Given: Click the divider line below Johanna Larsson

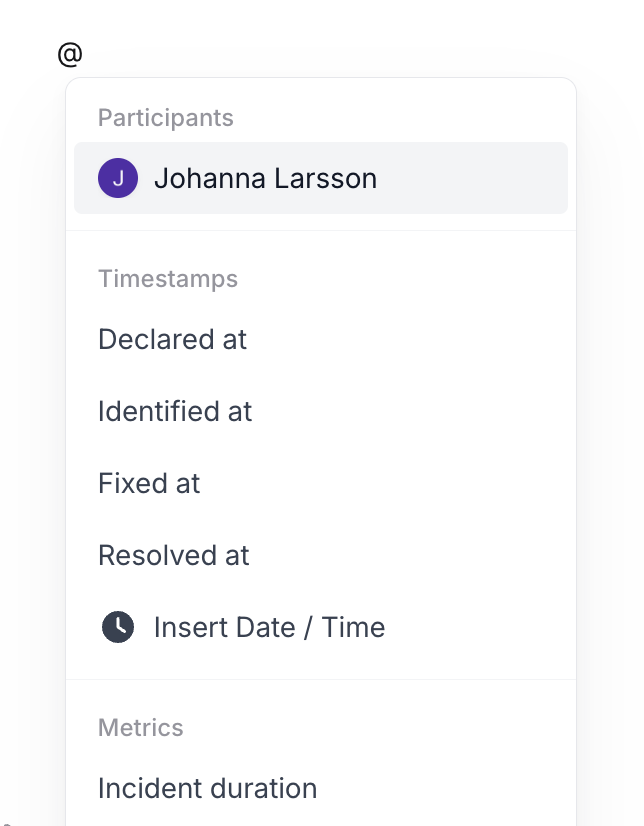Looking at the screenshot, I should [320, 231].
